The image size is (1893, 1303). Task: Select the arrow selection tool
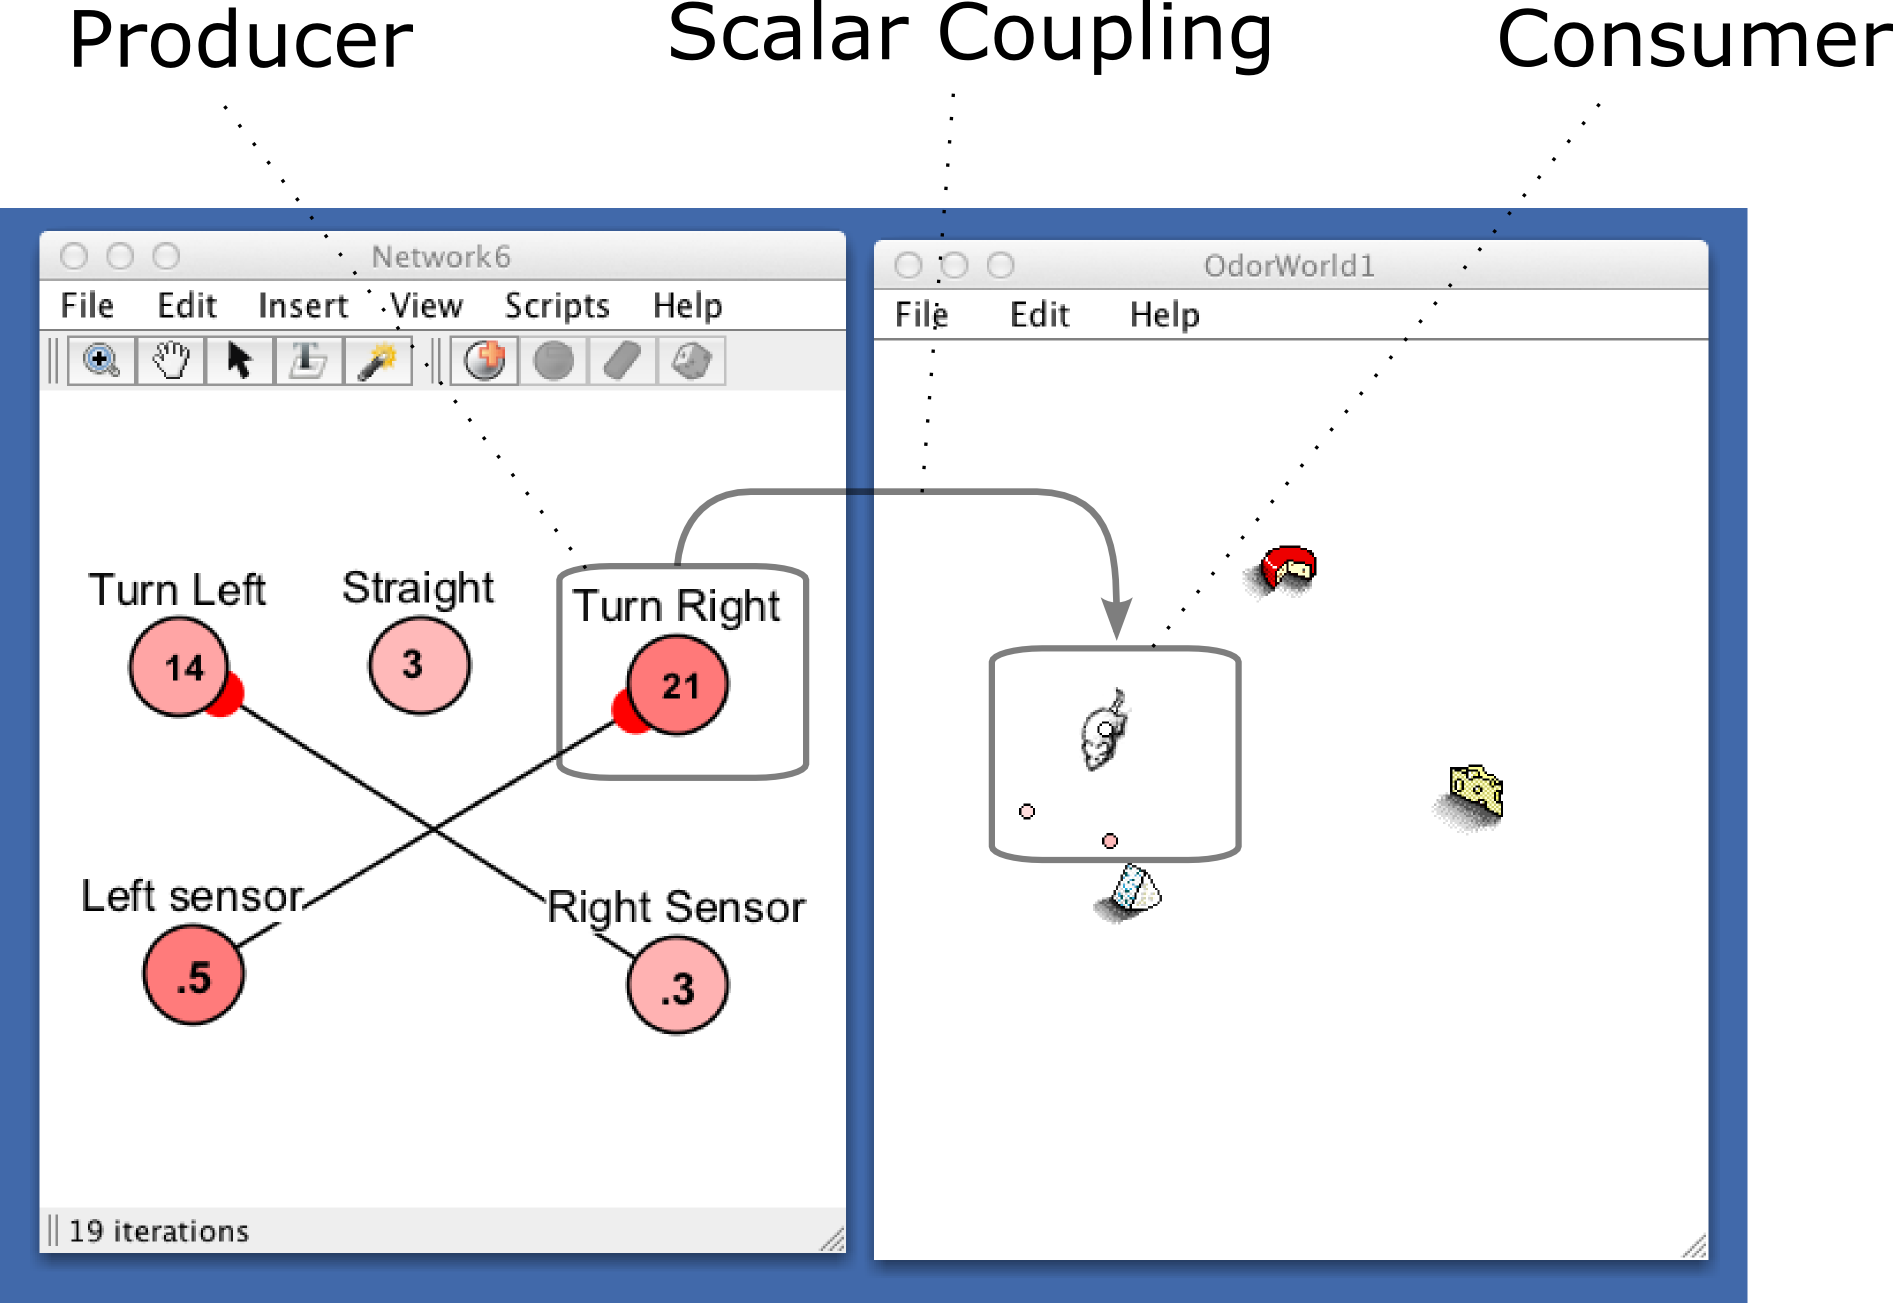[239, 361]
